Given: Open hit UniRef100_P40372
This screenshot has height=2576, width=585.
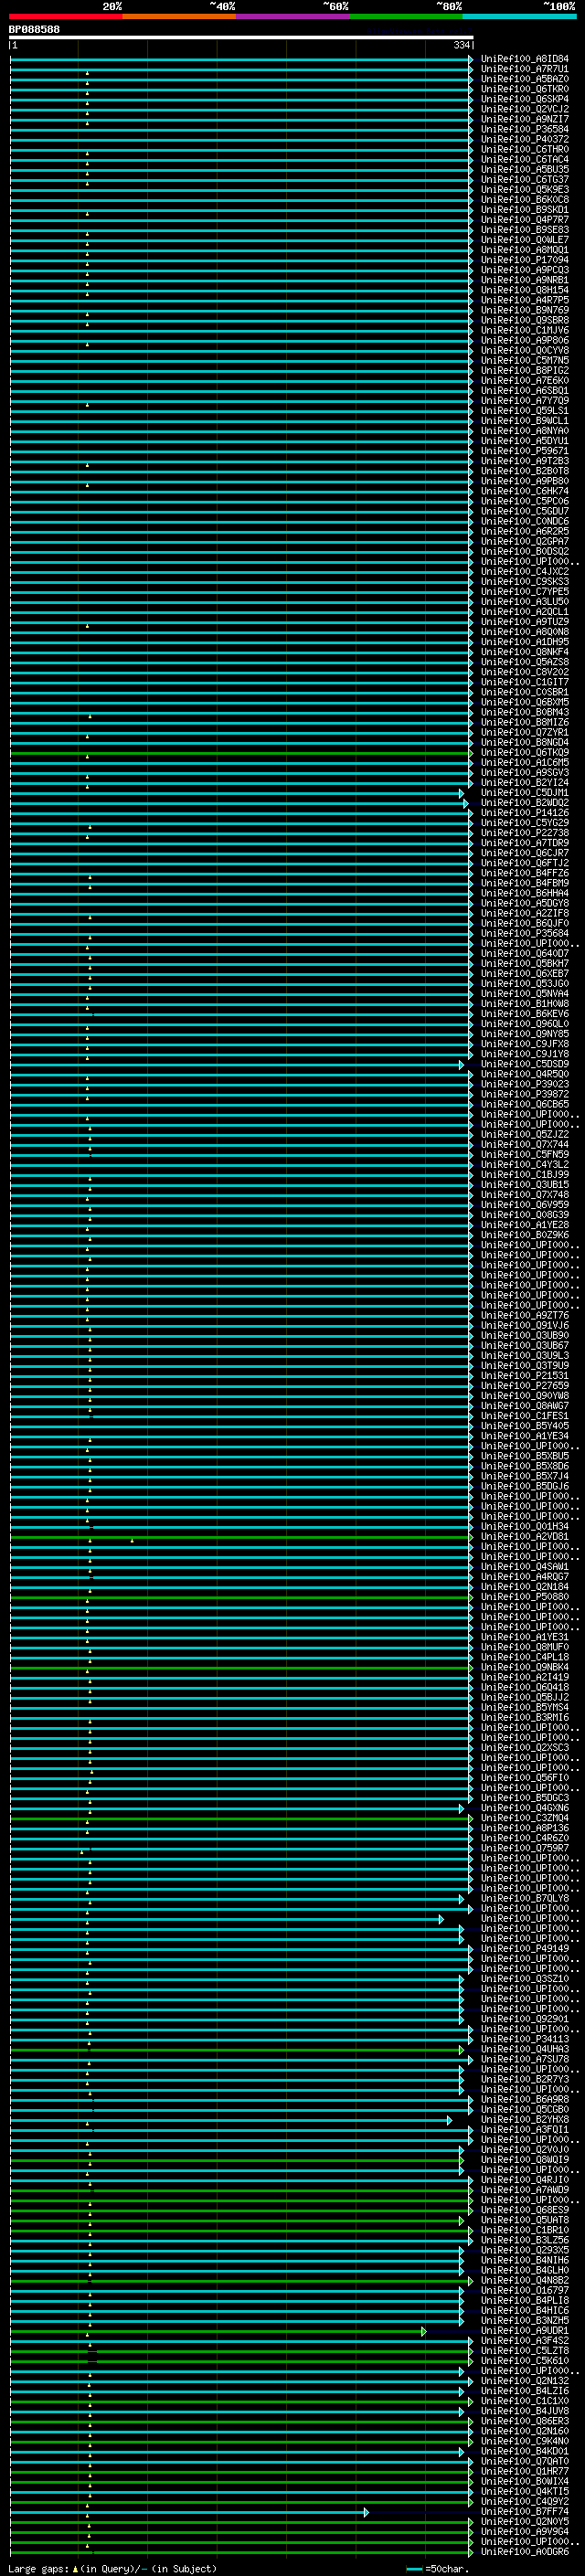Looking at the screenshot, I should point(525,139).
